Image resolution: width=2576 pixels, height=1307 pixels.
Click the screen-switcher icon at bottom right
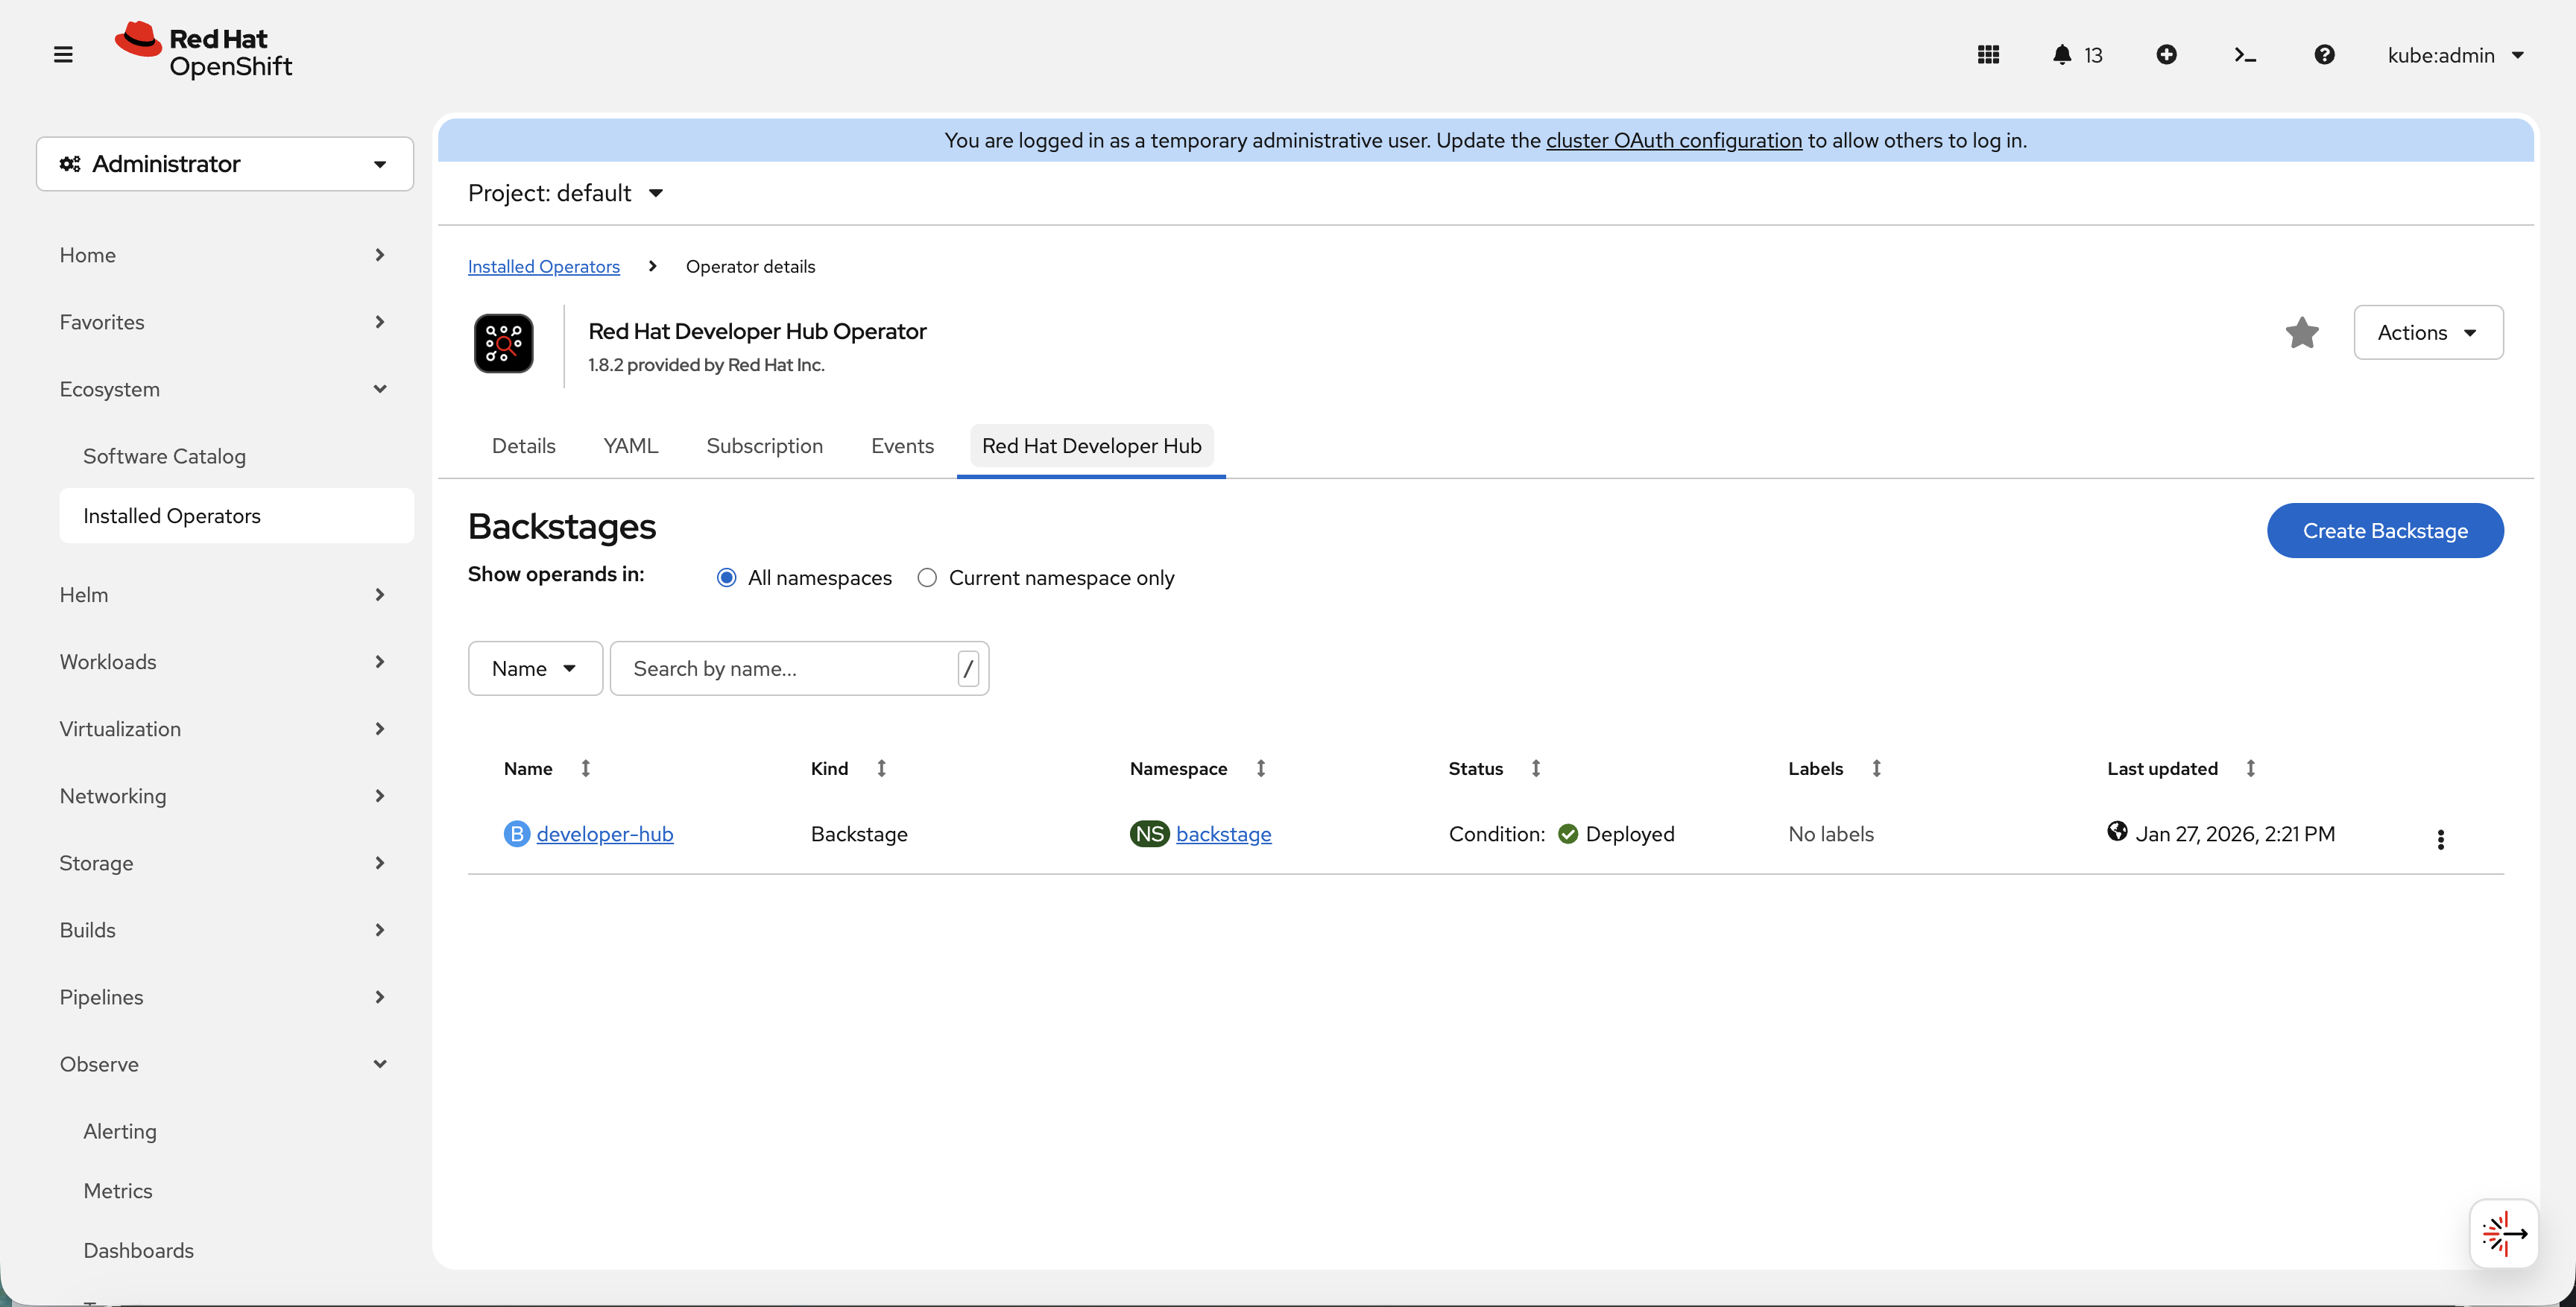point(2504,1233)
